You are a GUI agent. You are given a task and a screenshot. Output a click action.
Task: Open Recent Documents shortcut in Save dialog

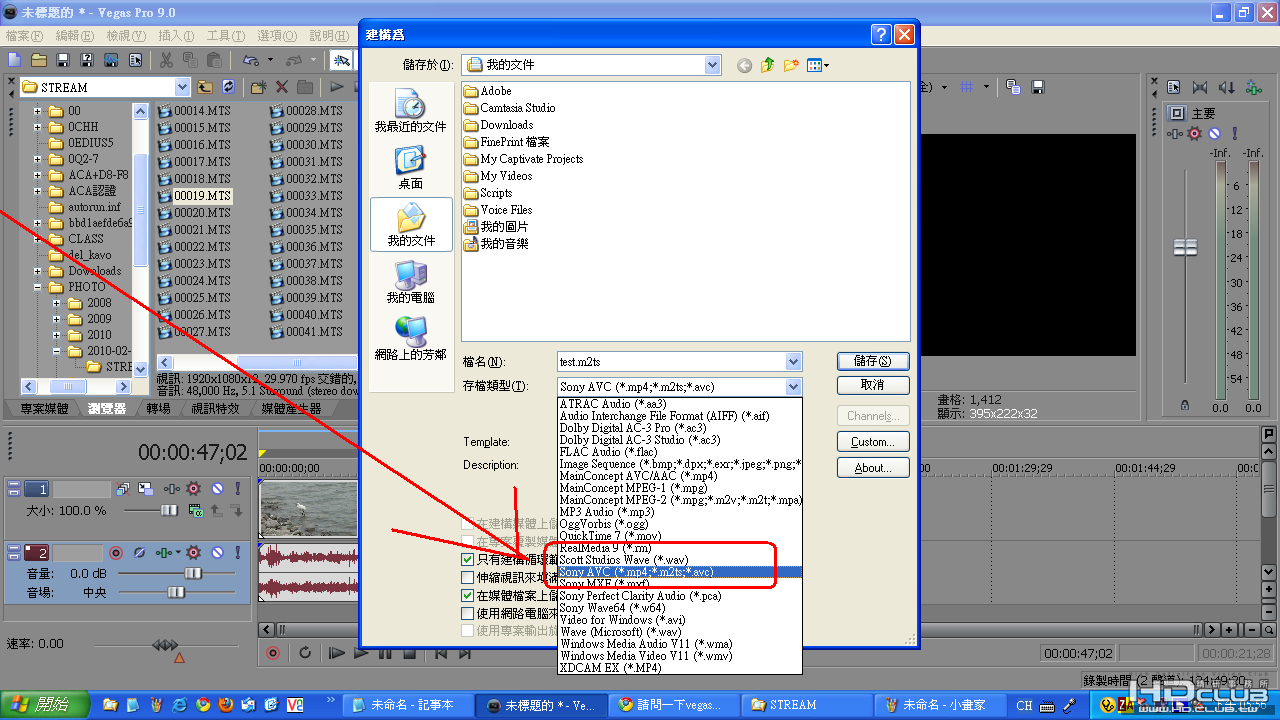pos(410,110)
